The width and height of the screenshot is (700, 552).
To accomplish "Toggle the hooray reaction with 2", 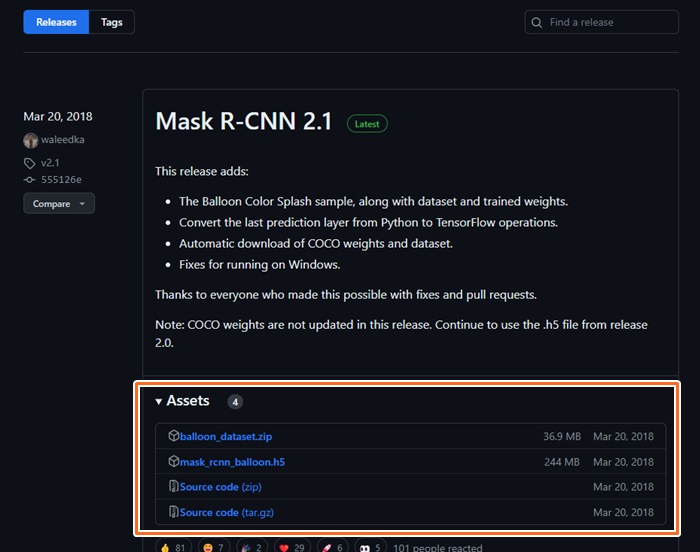I will point(252,547).
